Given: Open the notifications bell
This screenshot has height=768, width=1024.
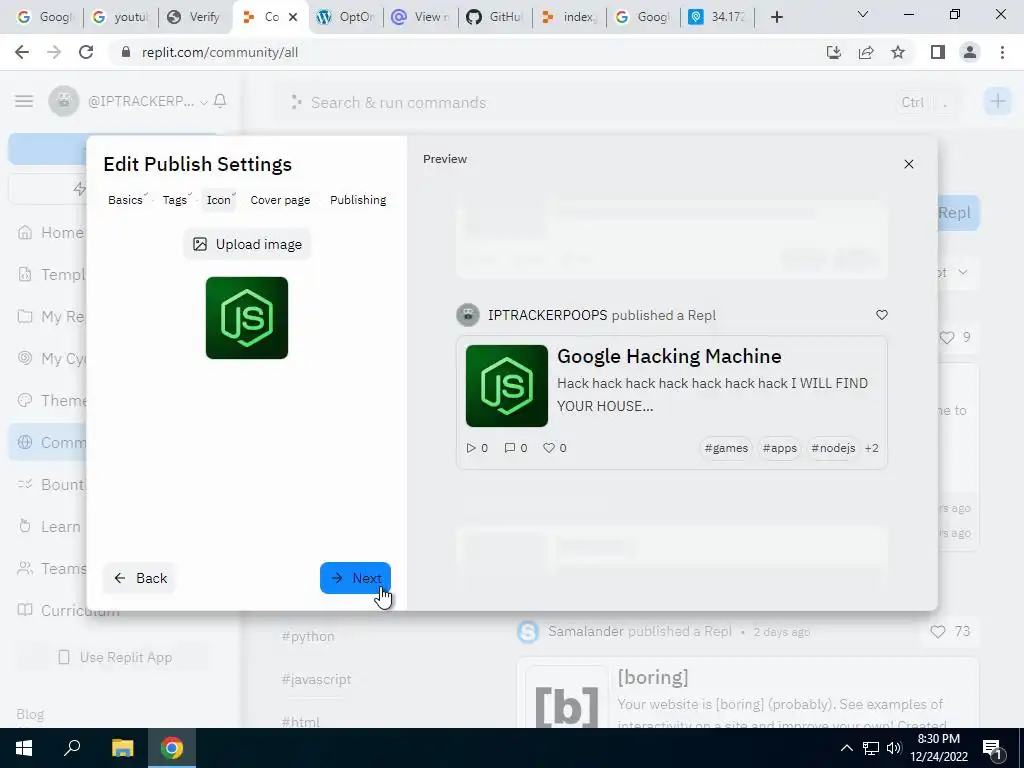Looking at the screenshot, I should tap(220, 101).
